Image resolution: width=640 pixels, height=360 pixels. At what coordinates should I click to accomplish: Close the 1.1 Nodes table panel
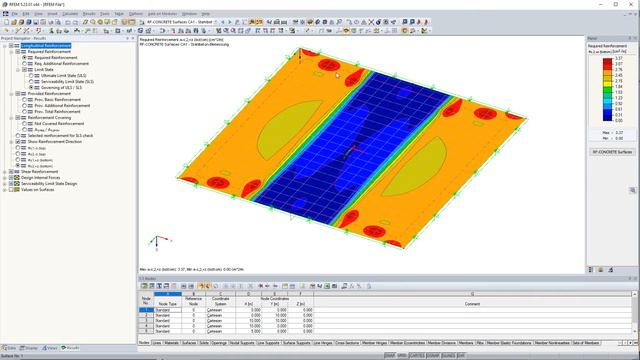tap(635, 278)
